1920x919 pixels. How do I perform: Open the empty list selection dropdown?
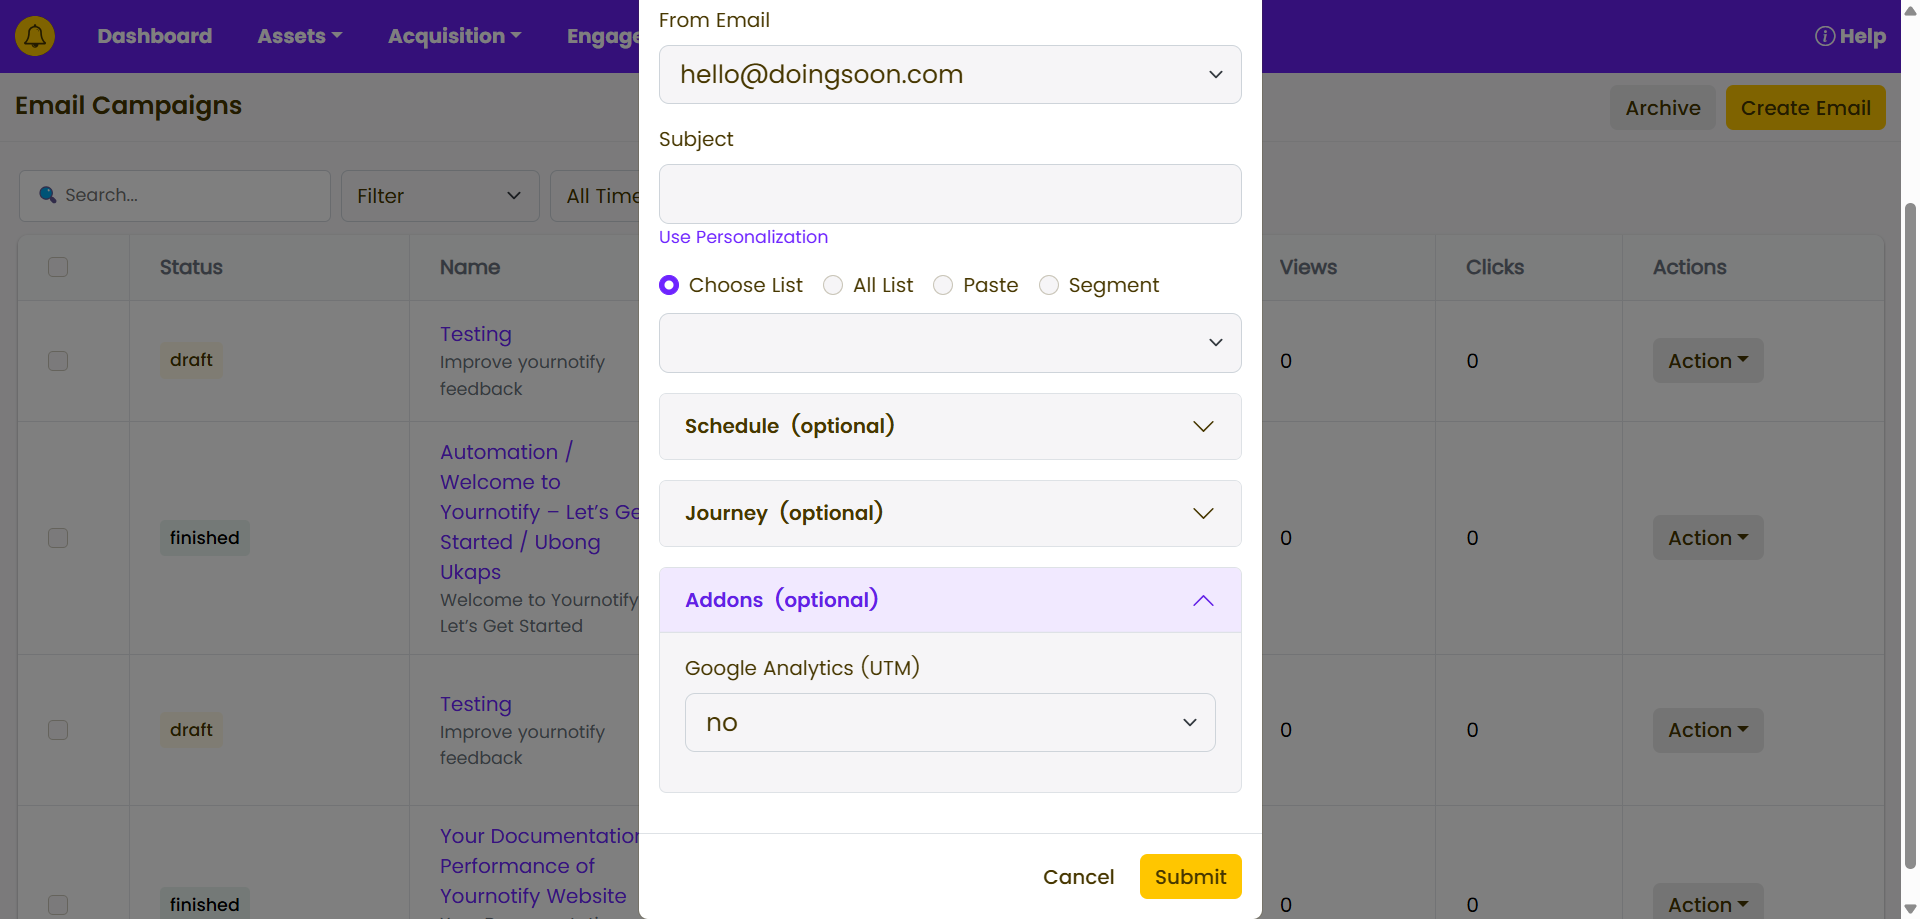tap(949, 343)
